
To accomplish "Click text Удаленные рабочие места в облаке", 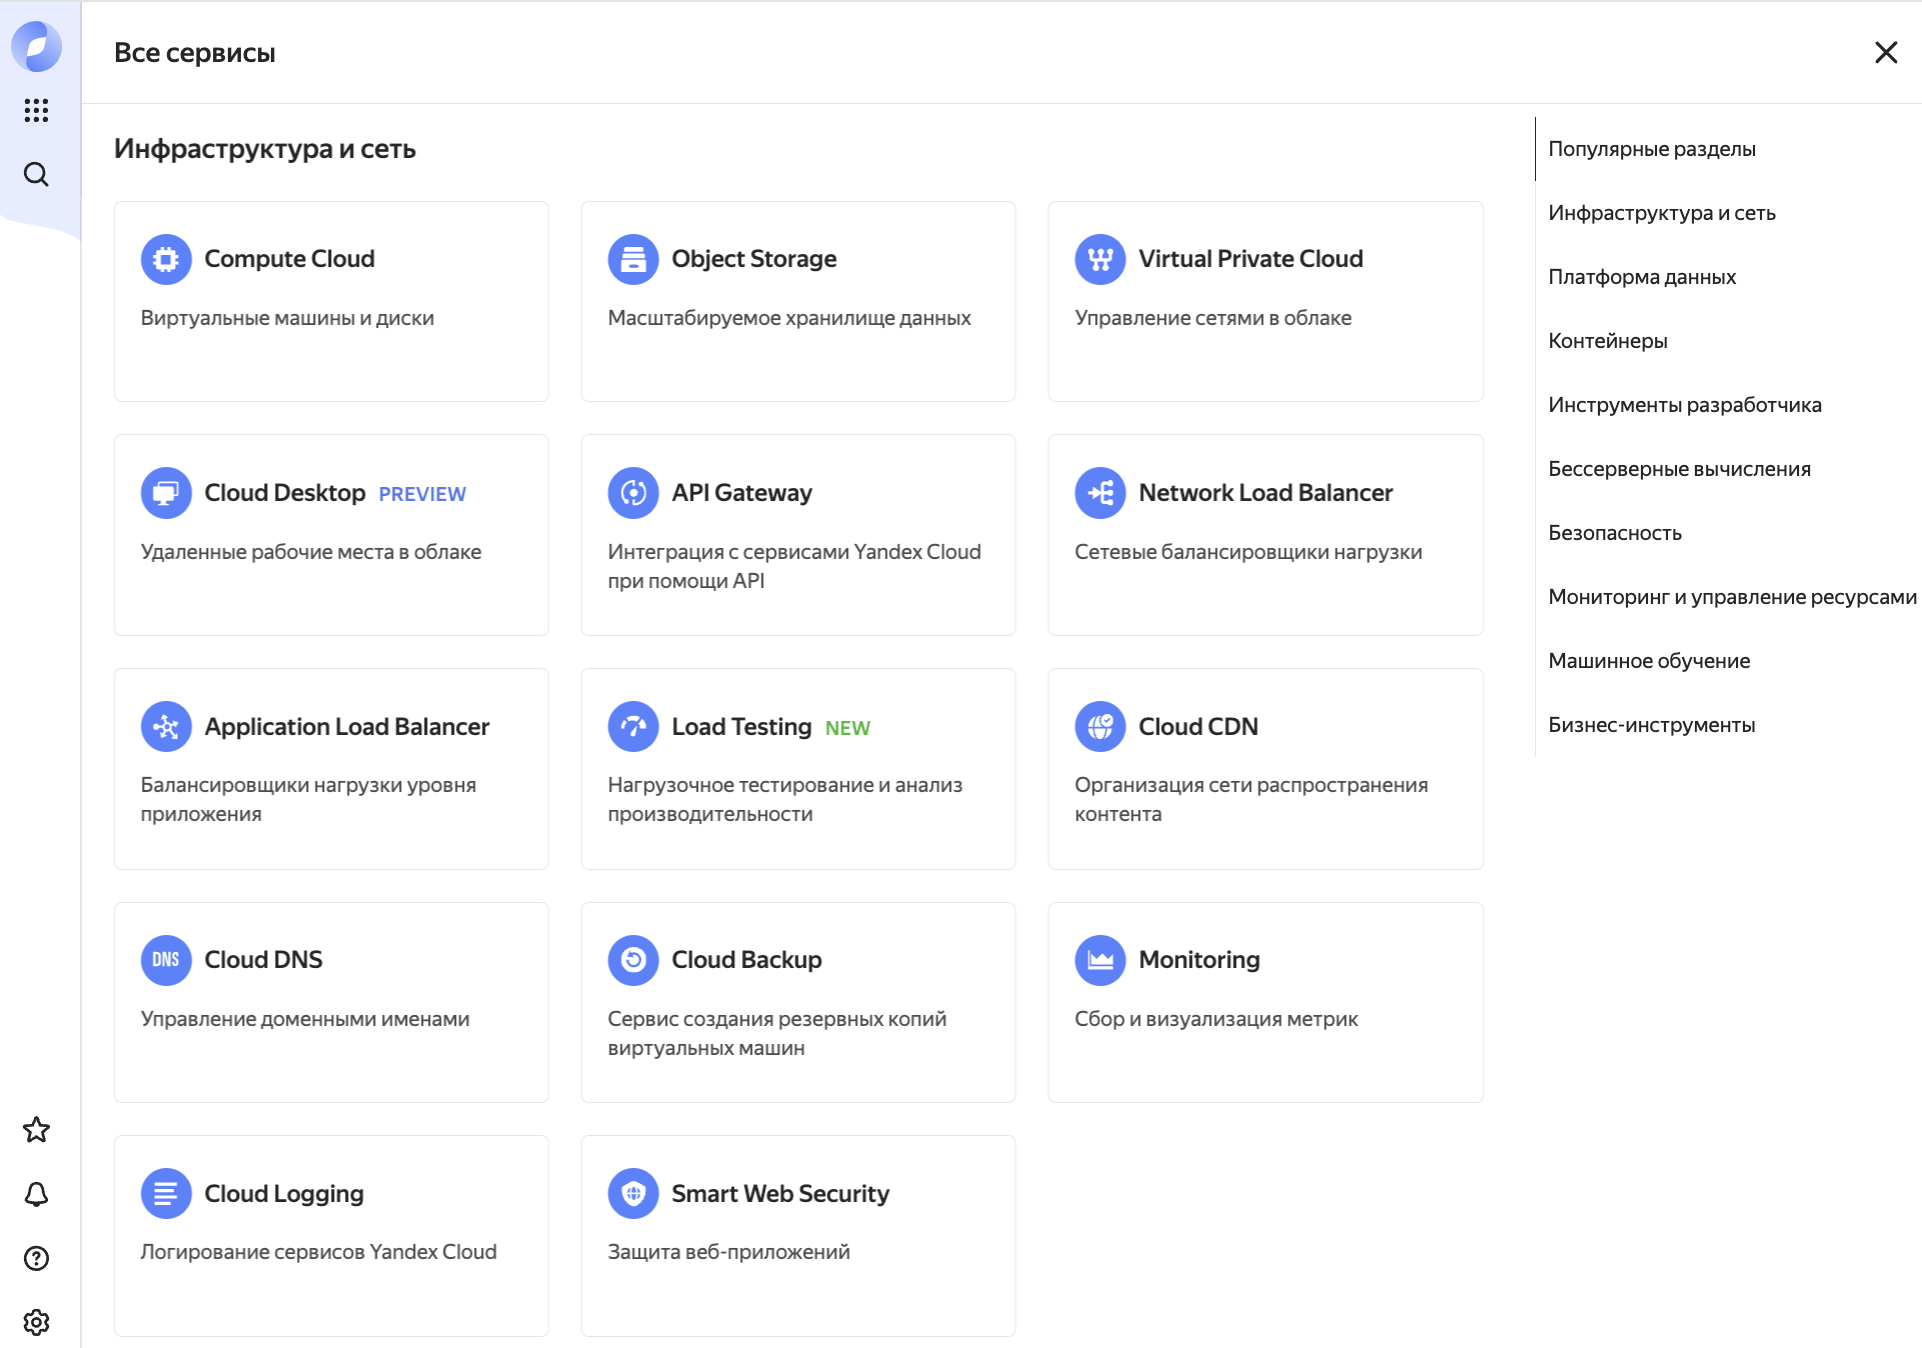I will (x=311, y=552).
